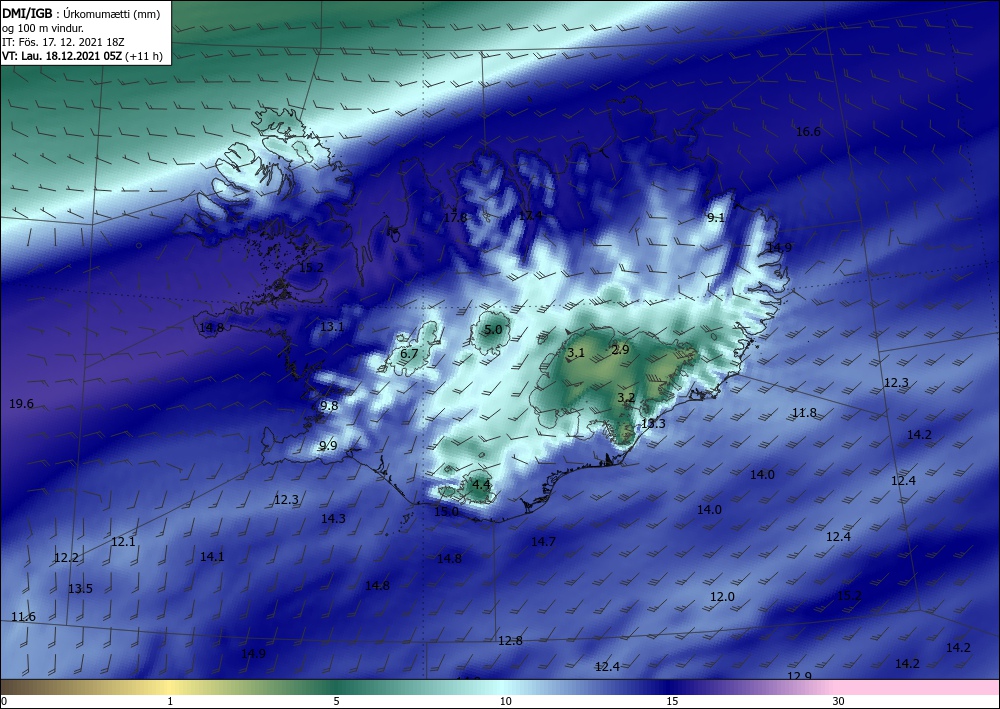This screenshot has width=1000, height=709.
Task: Click the 13.3 value on the coast
Action: [x=653, y=423]
